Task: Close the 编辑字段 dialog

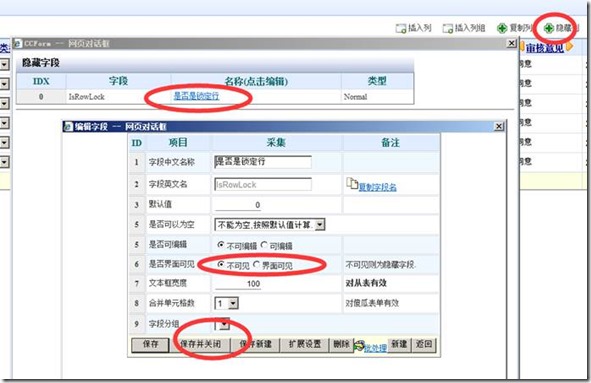Action: 499,126
